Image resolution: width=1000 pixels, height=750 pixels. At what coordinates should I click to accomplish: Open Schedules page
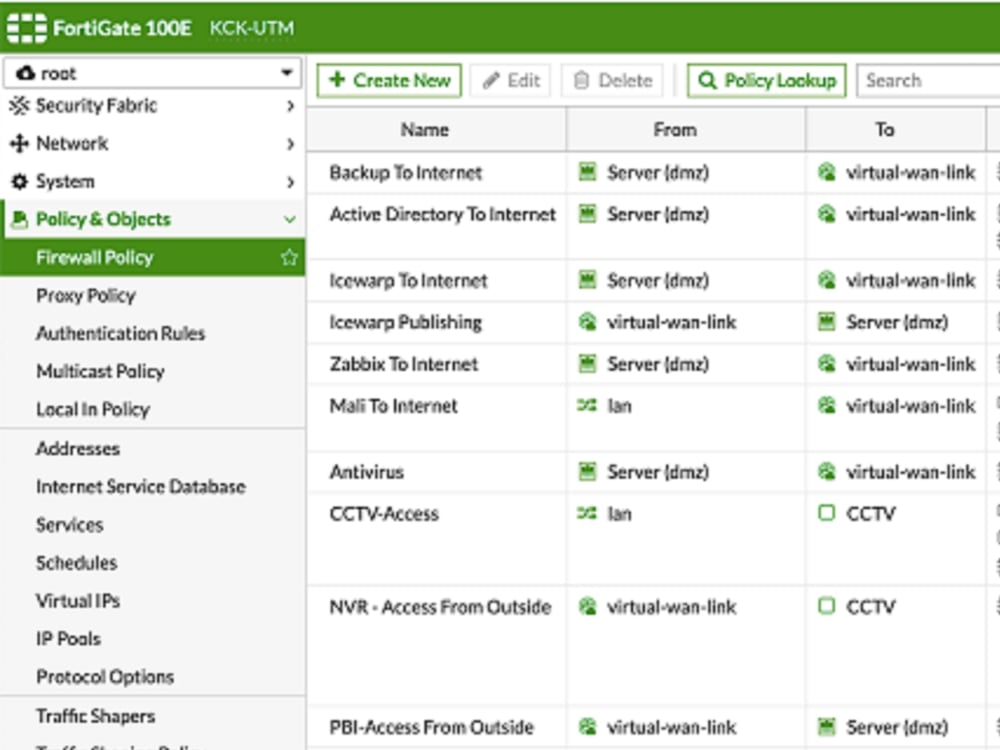pos(77,562)
